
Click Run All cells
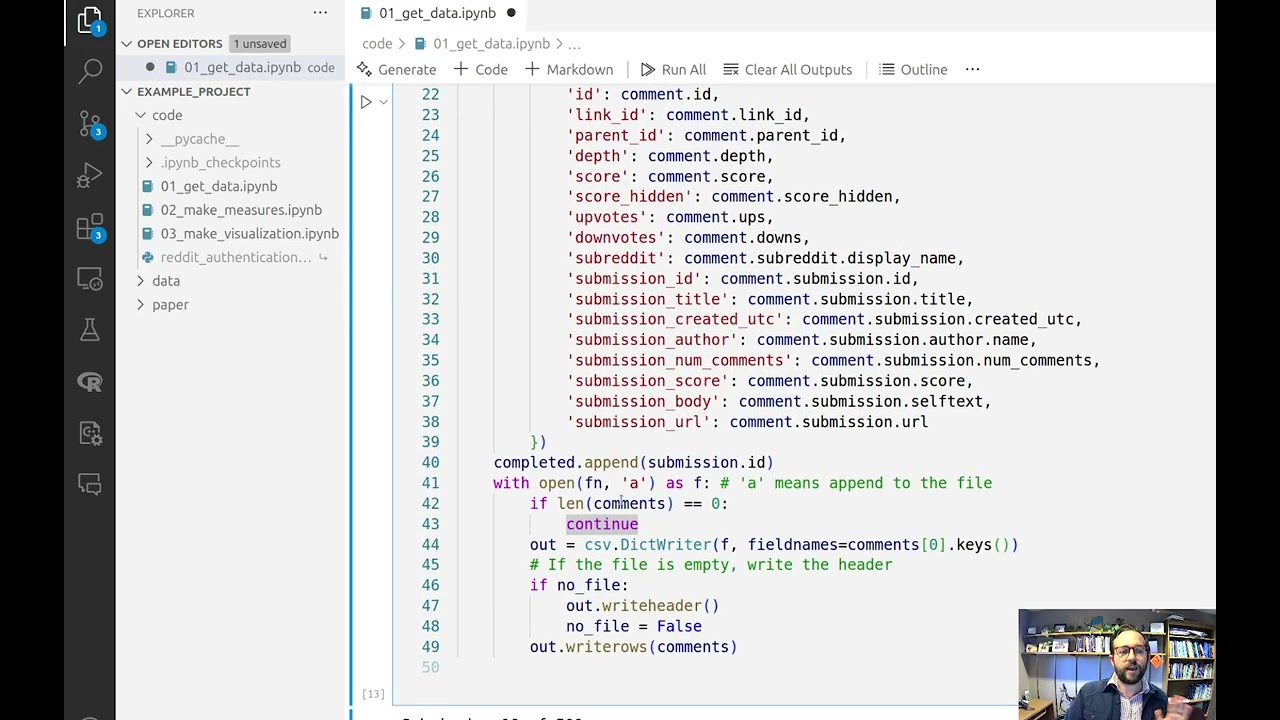673,70
